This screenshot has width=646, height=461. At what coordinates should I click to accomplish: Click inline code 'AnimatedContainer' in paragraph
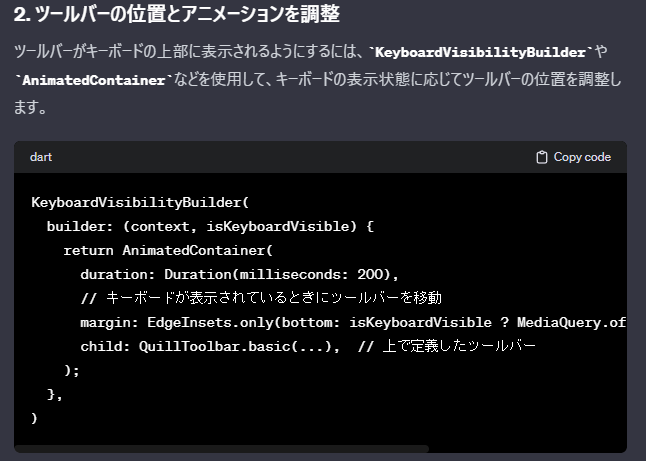[x=94, y=80]
